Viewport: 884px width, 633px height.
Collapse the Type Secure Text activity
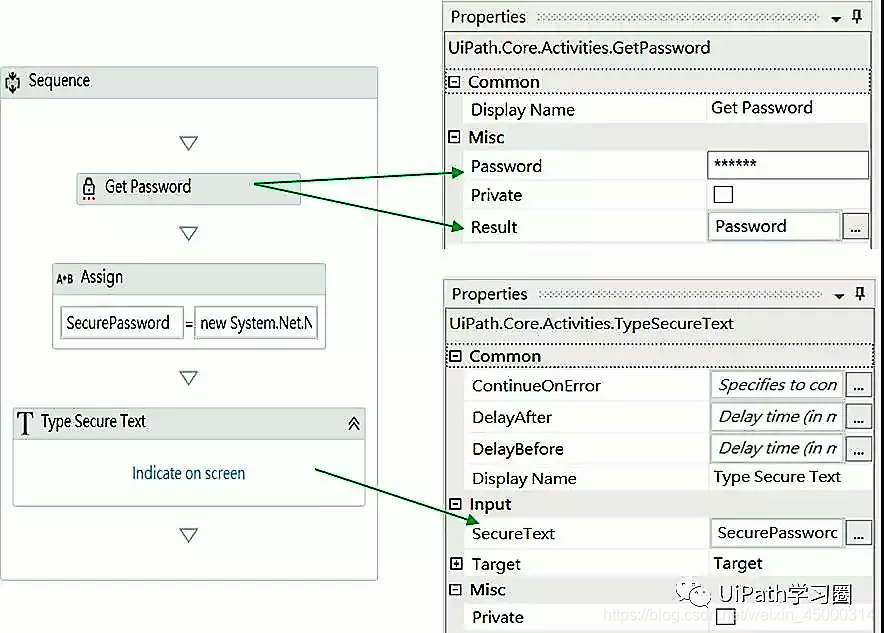(x=353, y=423)
